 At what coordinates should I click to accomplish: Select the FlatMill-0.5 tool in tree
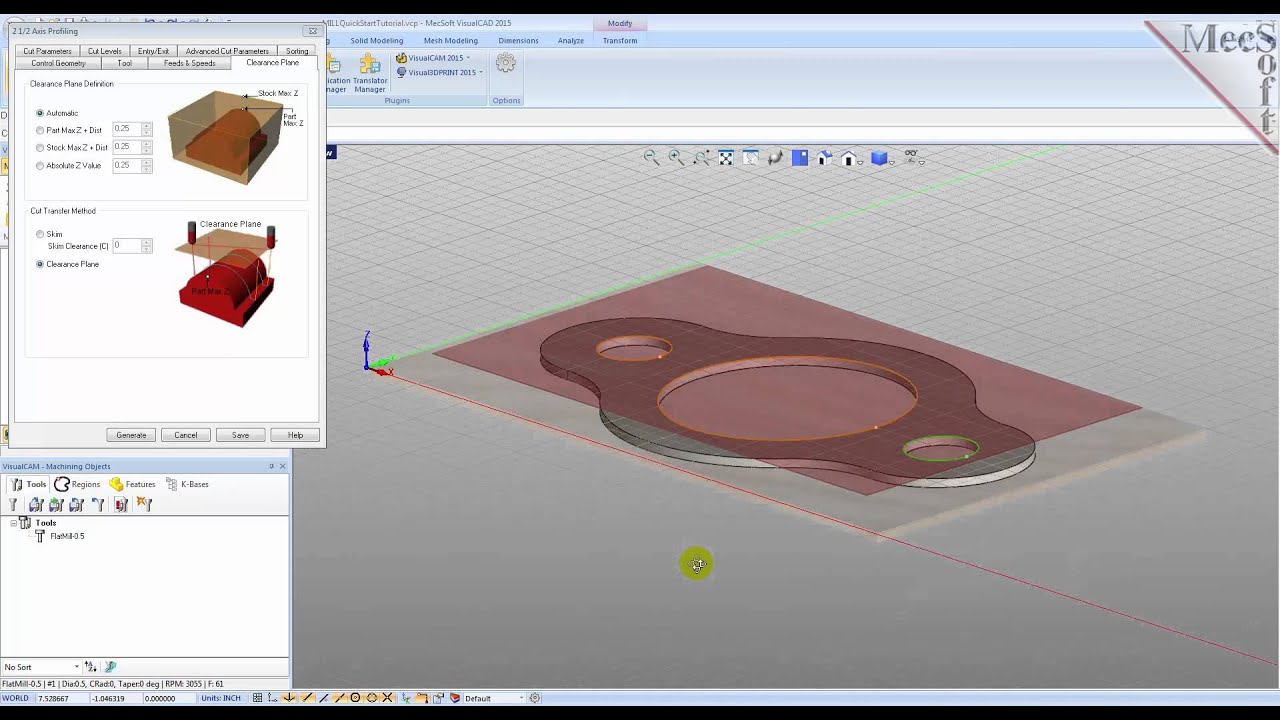(67, 536)
